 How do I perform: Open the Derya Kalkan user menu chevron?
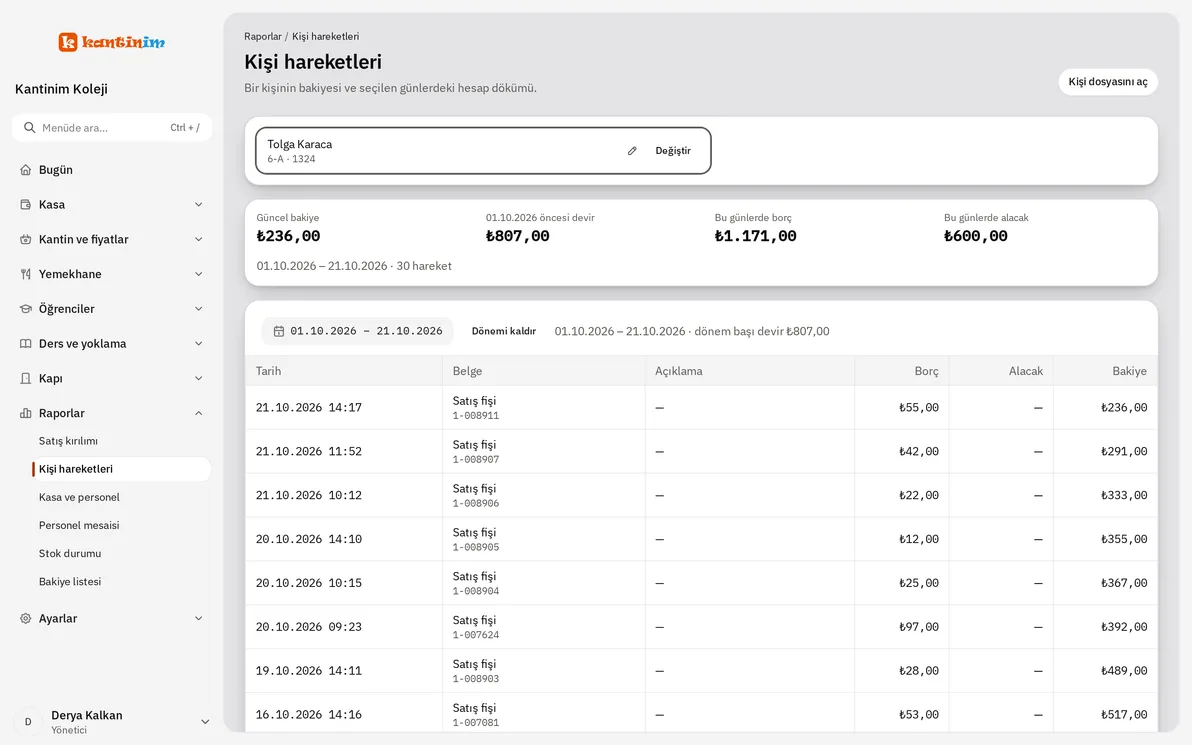(x=204, y=722)
